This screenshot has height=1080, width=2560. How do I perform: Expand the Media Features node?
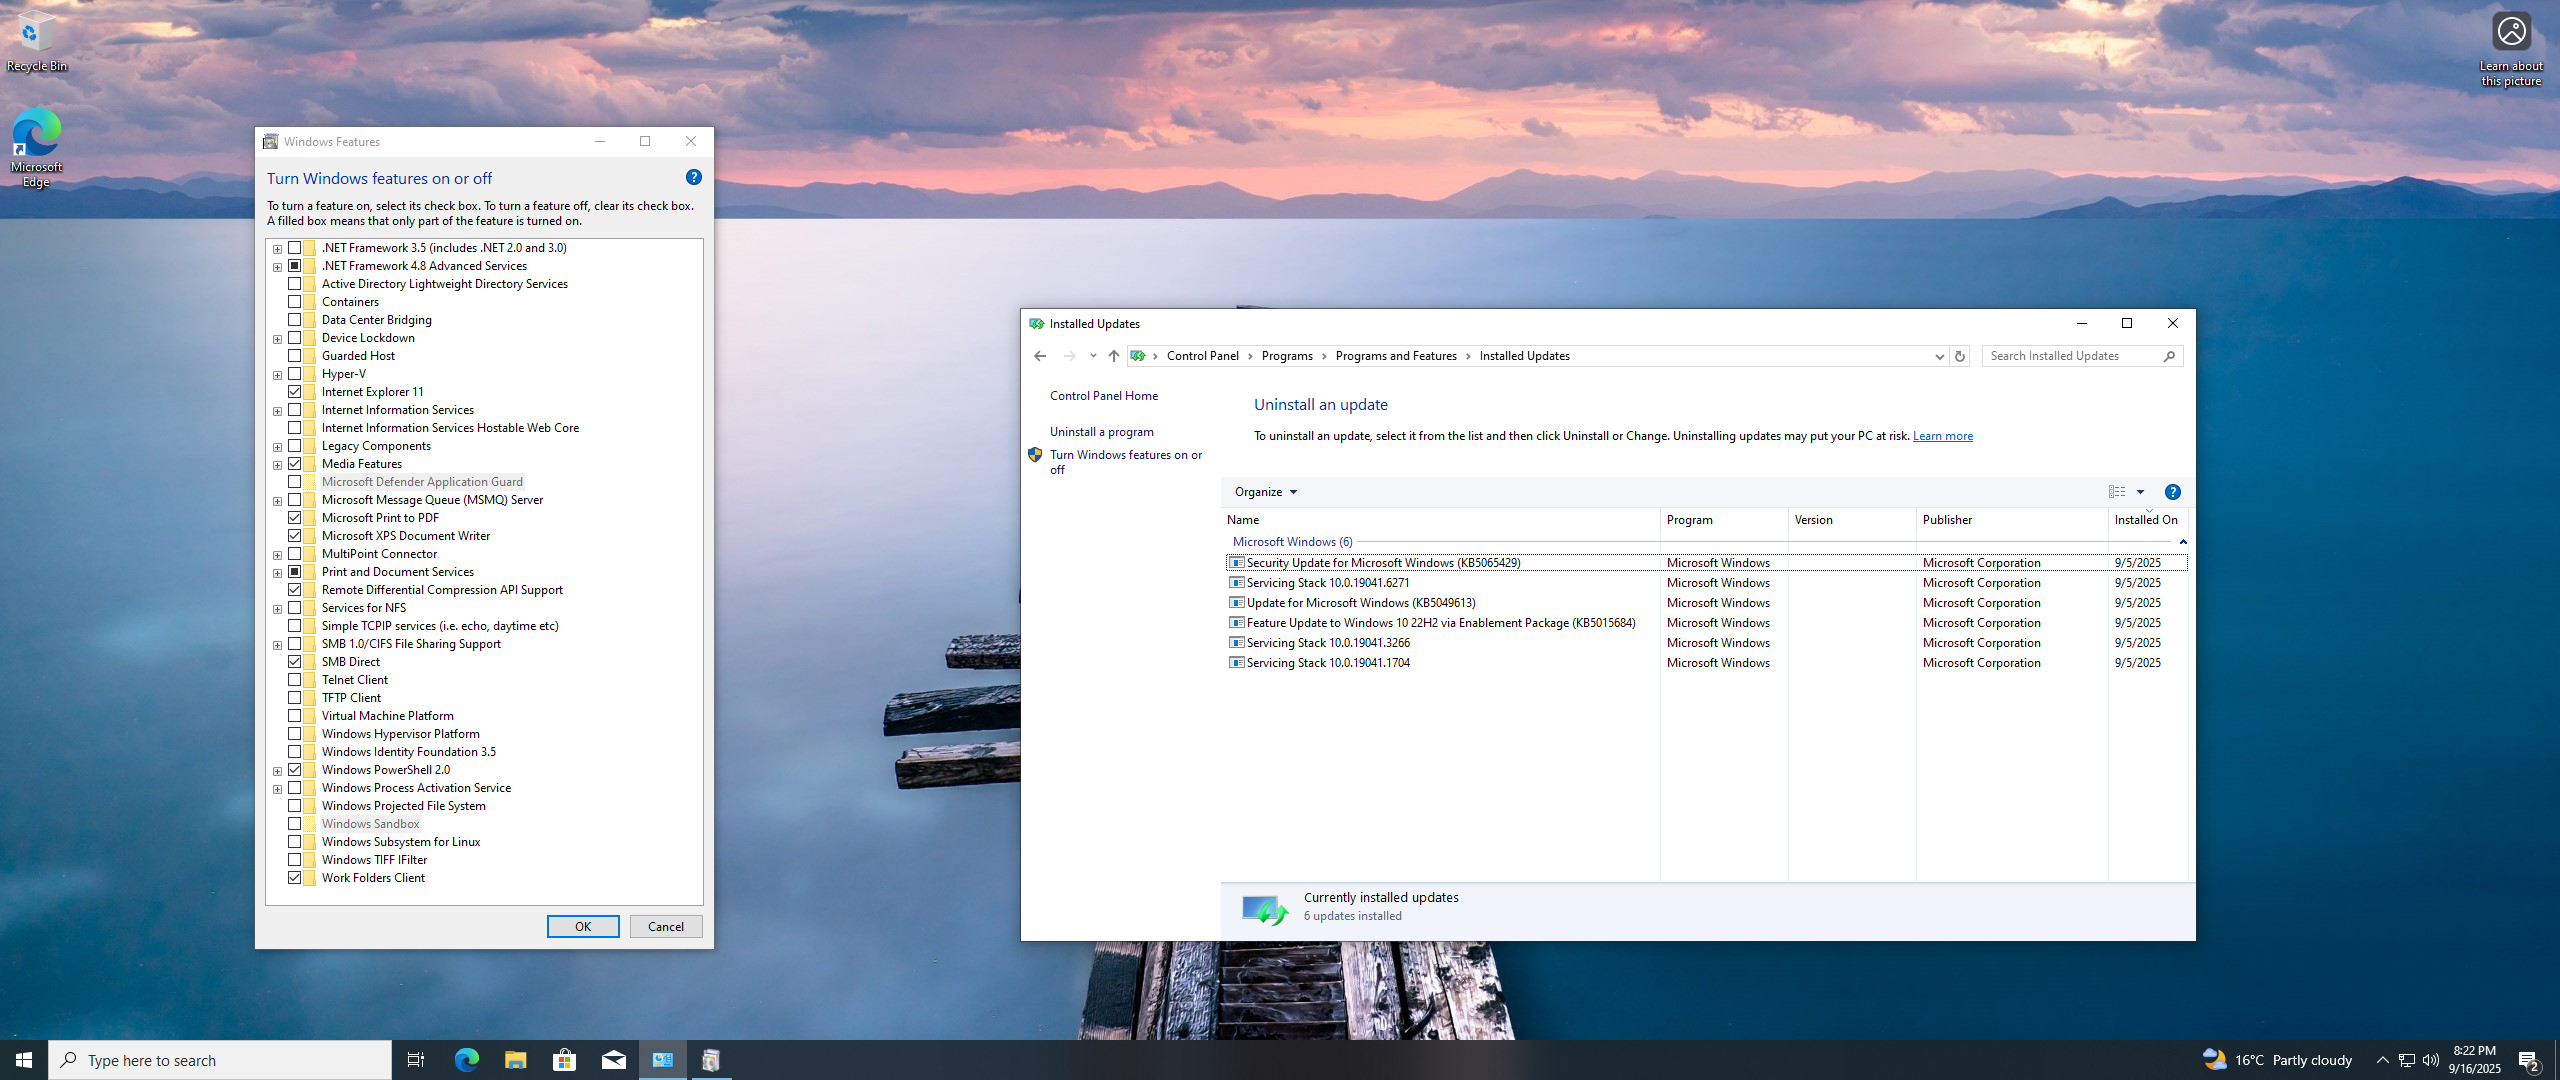277,465
